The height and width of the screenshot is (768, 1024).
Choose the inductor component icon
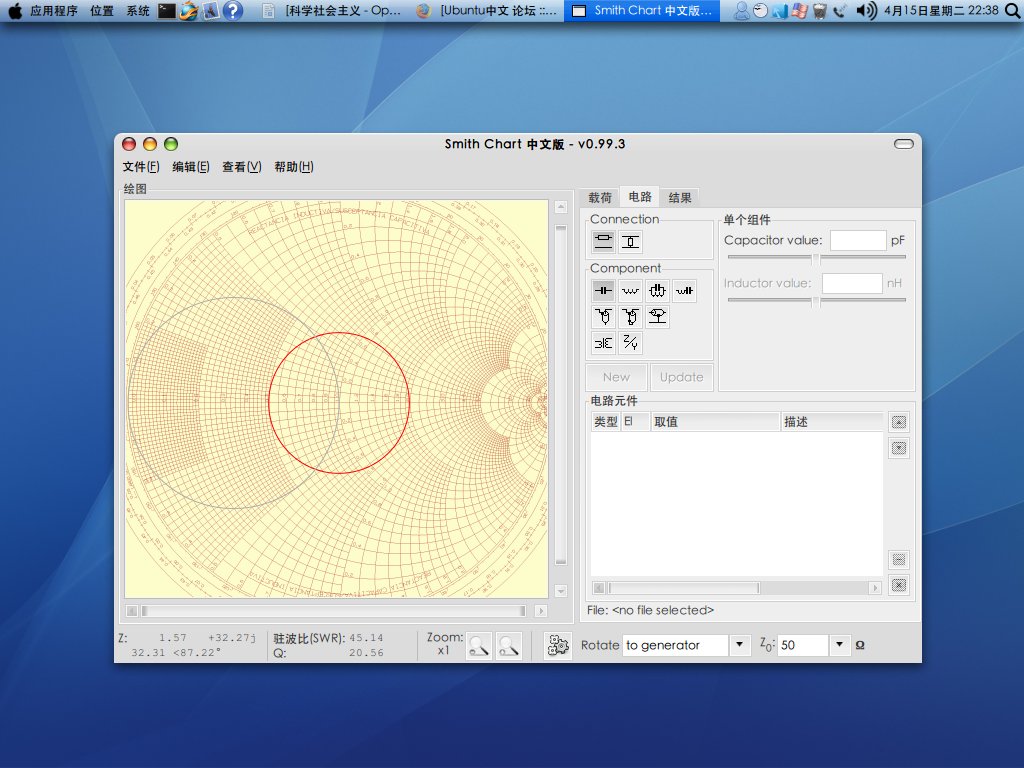(630, 291)
